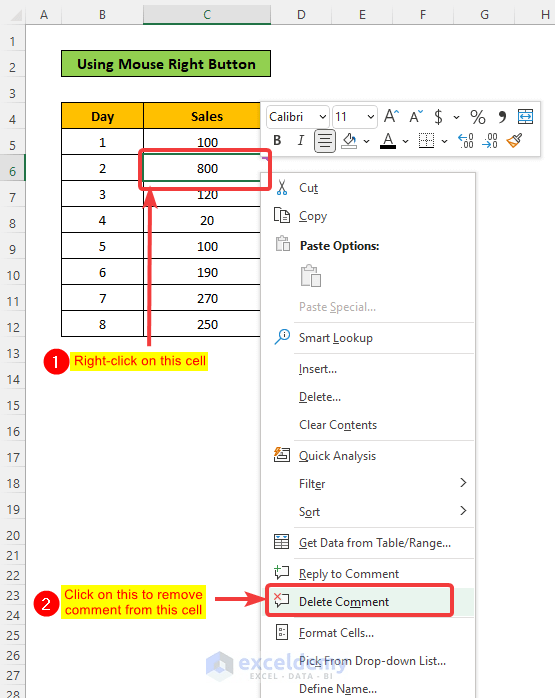Select Reply to Comment entry

coord(368,574)
